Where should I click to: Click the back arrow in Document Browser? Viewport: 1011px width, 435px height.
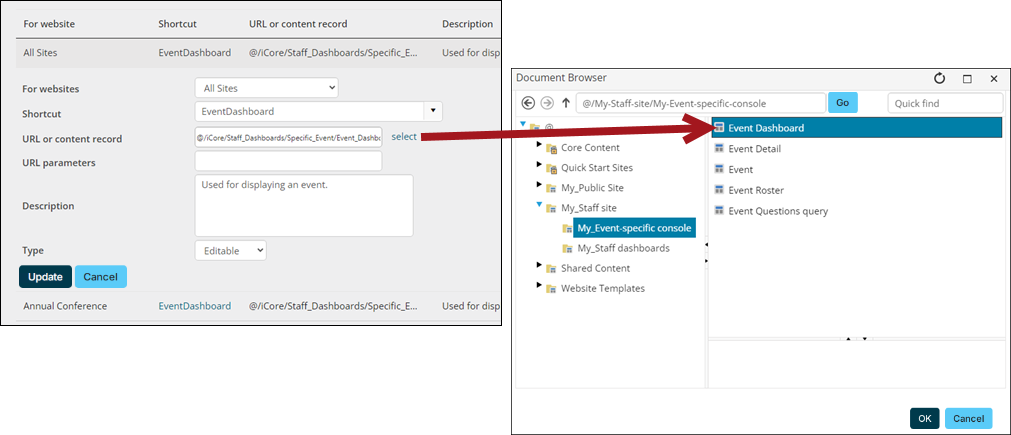[528, 103]
